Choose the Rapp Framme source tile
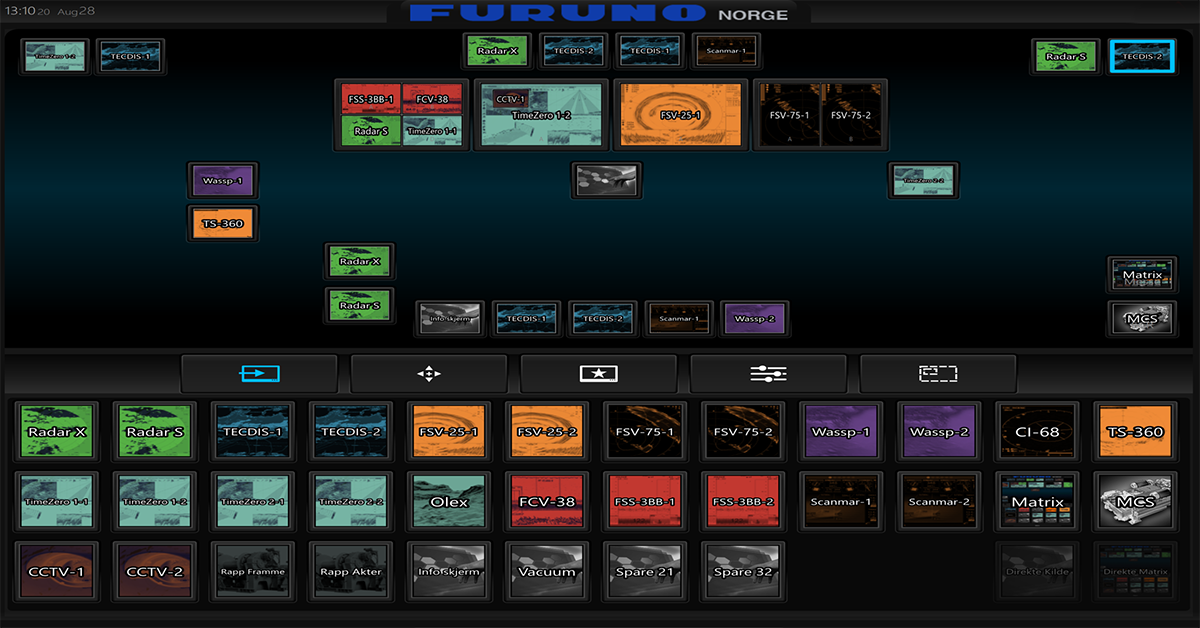The height and width of the screenshot is (628, 1200). coord(253,571)
